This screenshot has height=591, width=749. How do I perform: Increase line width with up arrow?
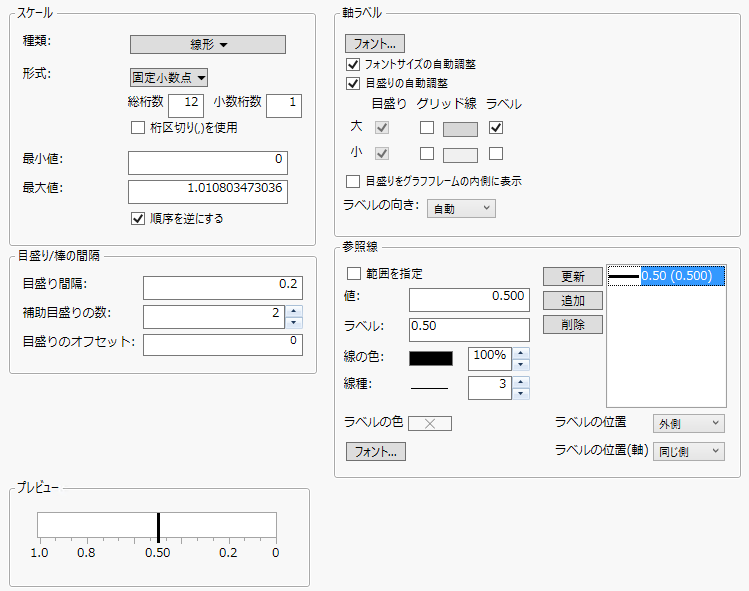[521, 382]
